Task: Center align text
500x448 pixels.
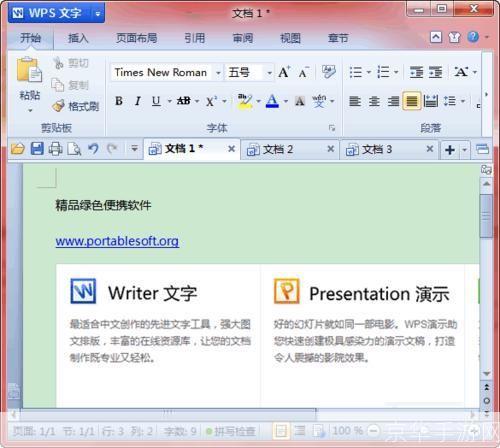Action: [374, 101]
